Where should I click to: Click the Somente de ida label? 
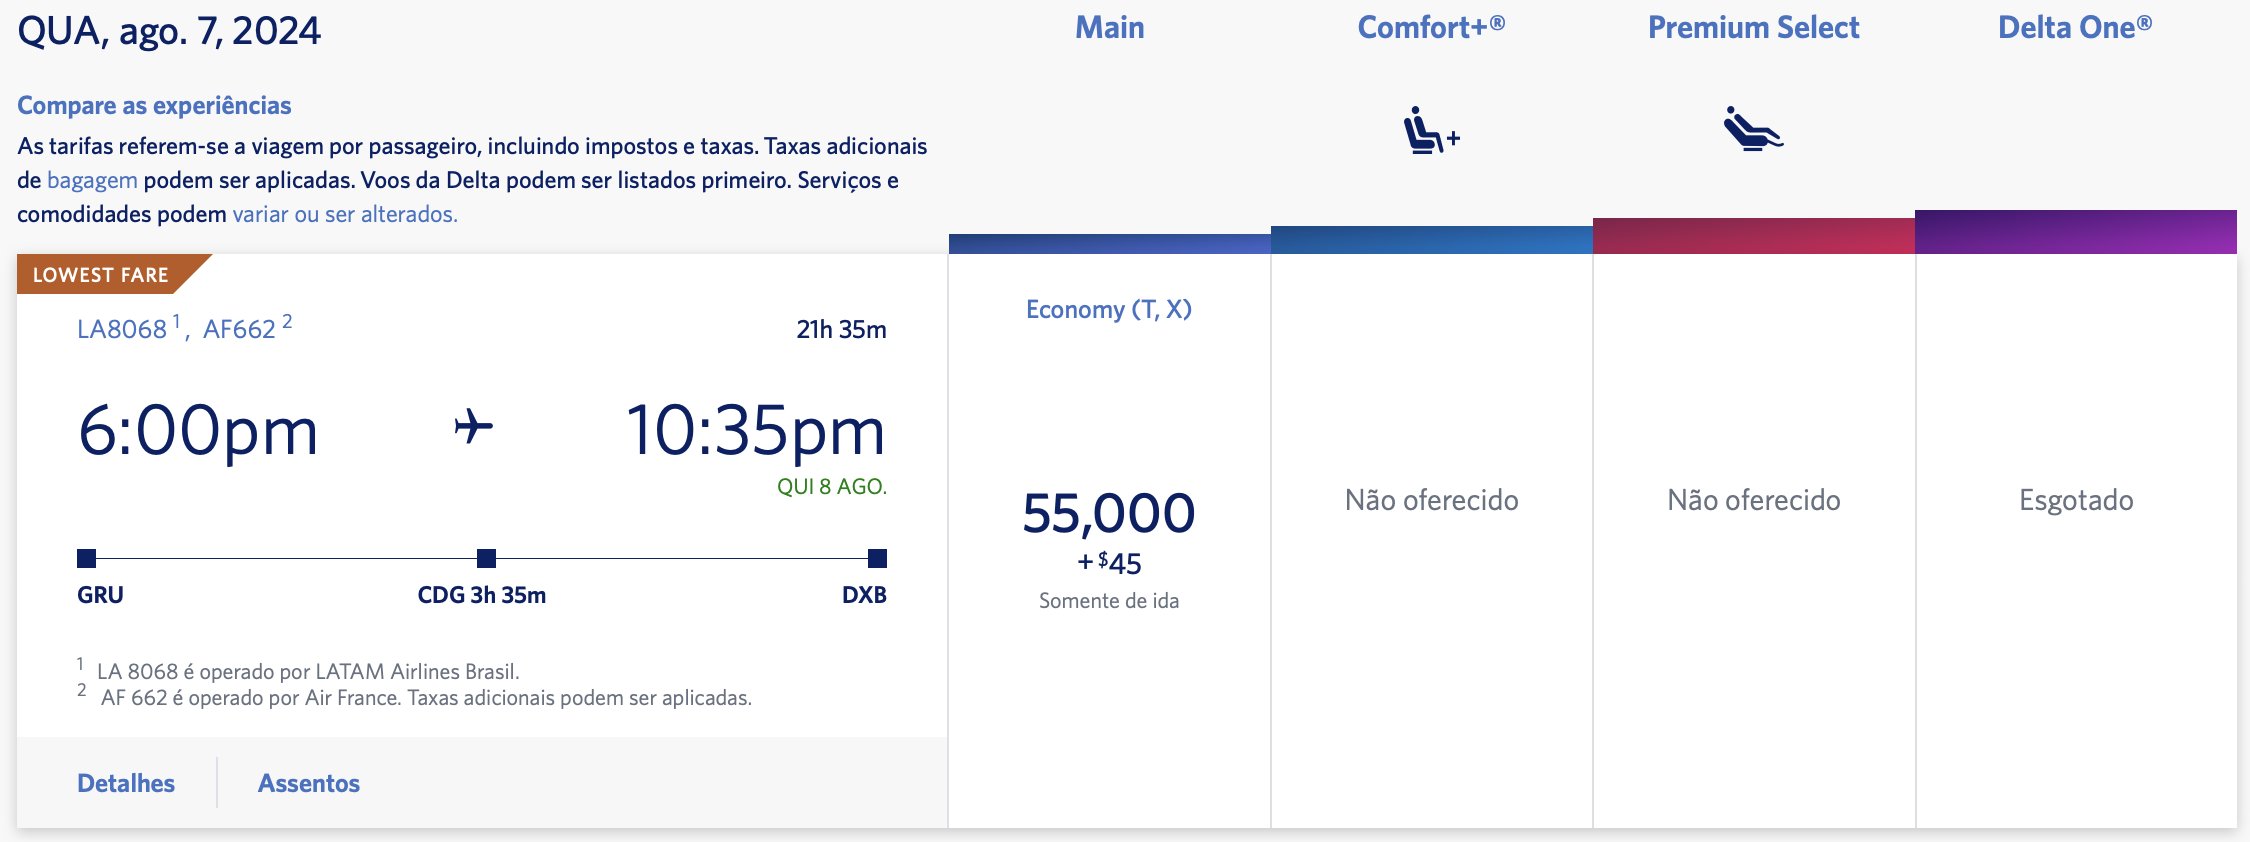pyautogui.click(x=1109, y=601)
